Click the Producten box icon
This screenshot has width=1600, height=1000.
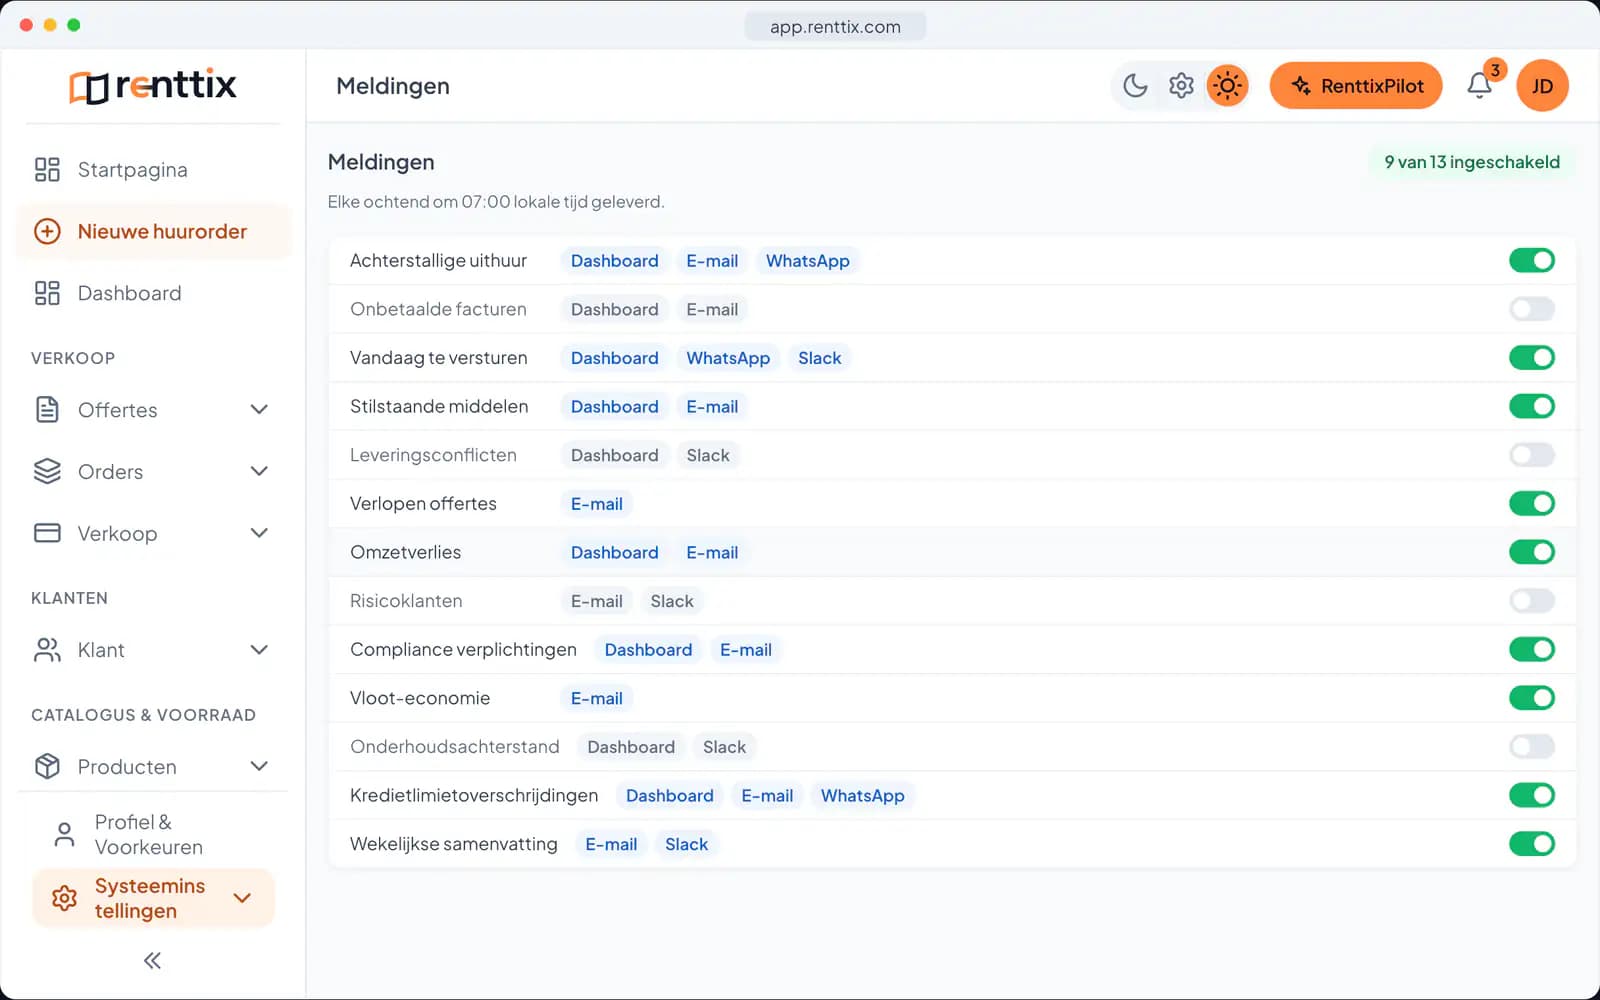[47, 767]
